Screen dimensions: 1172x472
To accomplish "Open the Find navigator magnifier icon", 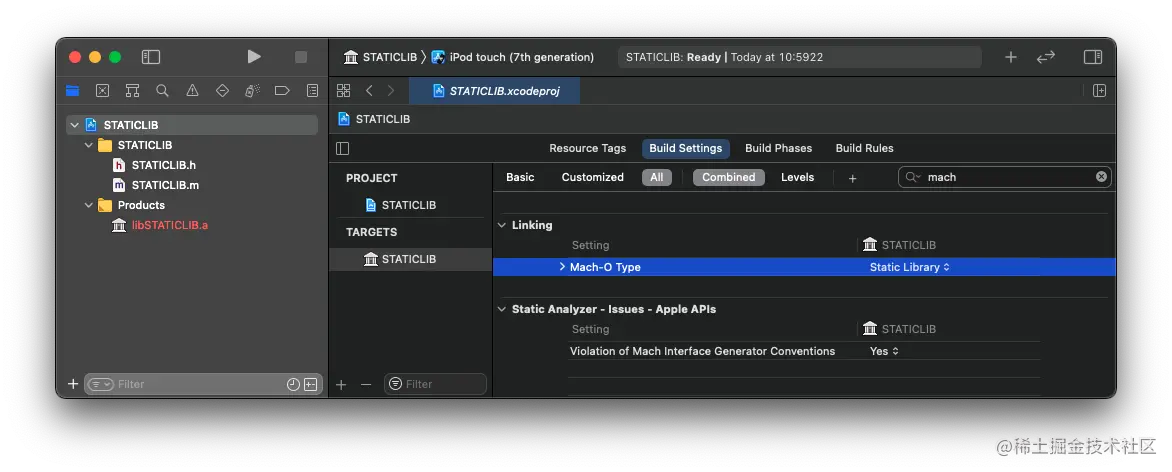I will [x=162, y=91].
